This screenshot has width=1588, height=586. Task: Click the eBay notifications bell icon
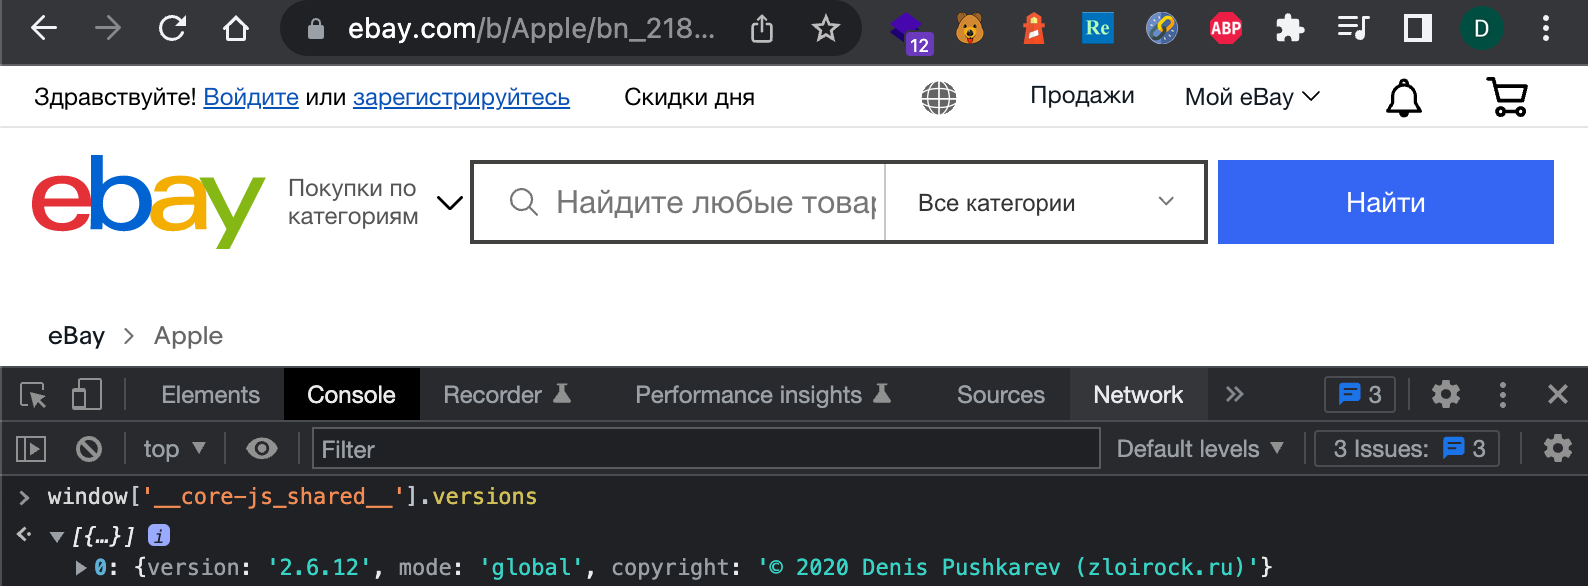coord(1404,97)
